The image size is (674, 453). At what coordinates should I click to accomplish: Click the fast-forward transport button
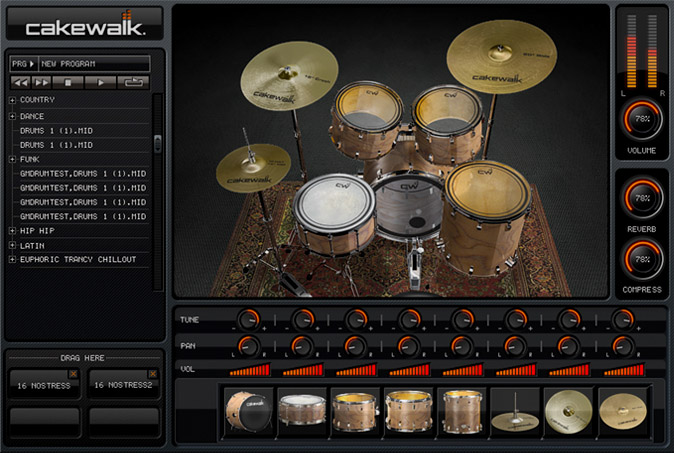pos(42,82)
